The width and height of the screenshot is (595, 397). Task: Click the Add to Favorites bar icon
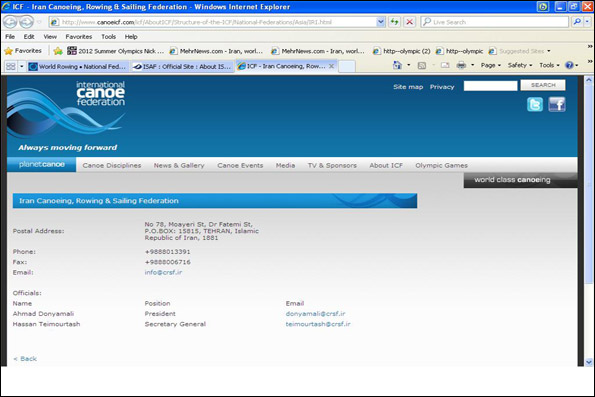58,50
